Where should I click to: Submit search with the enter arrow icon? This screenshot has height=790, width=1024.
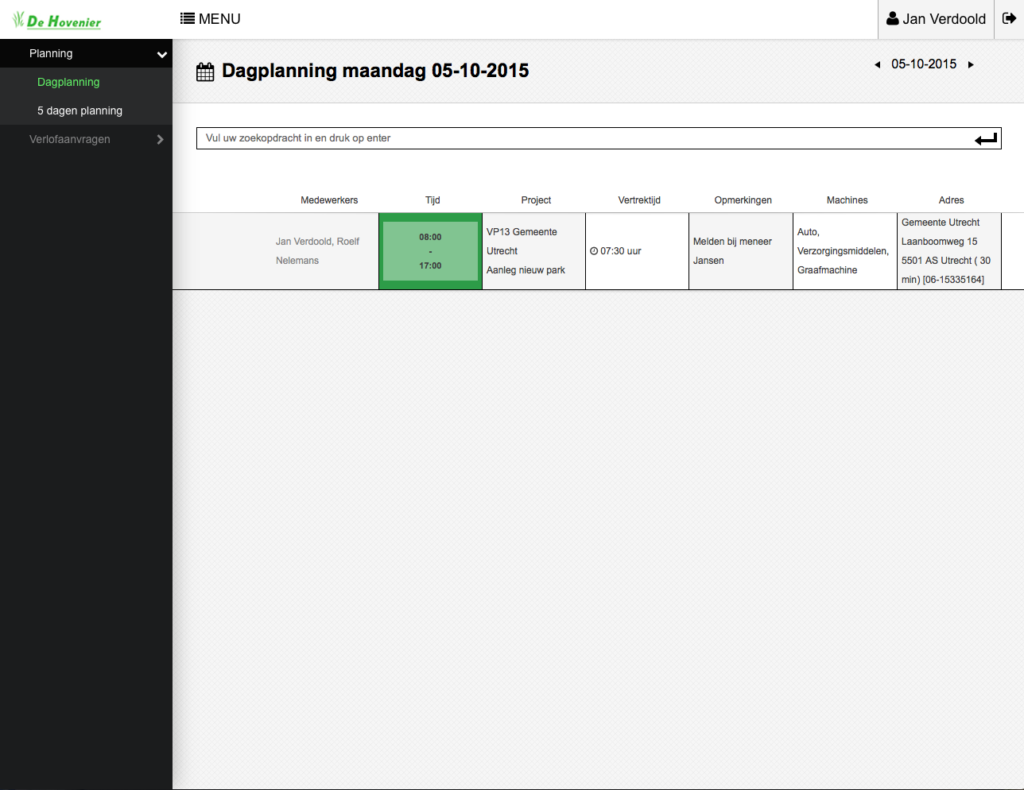point(985,138)
